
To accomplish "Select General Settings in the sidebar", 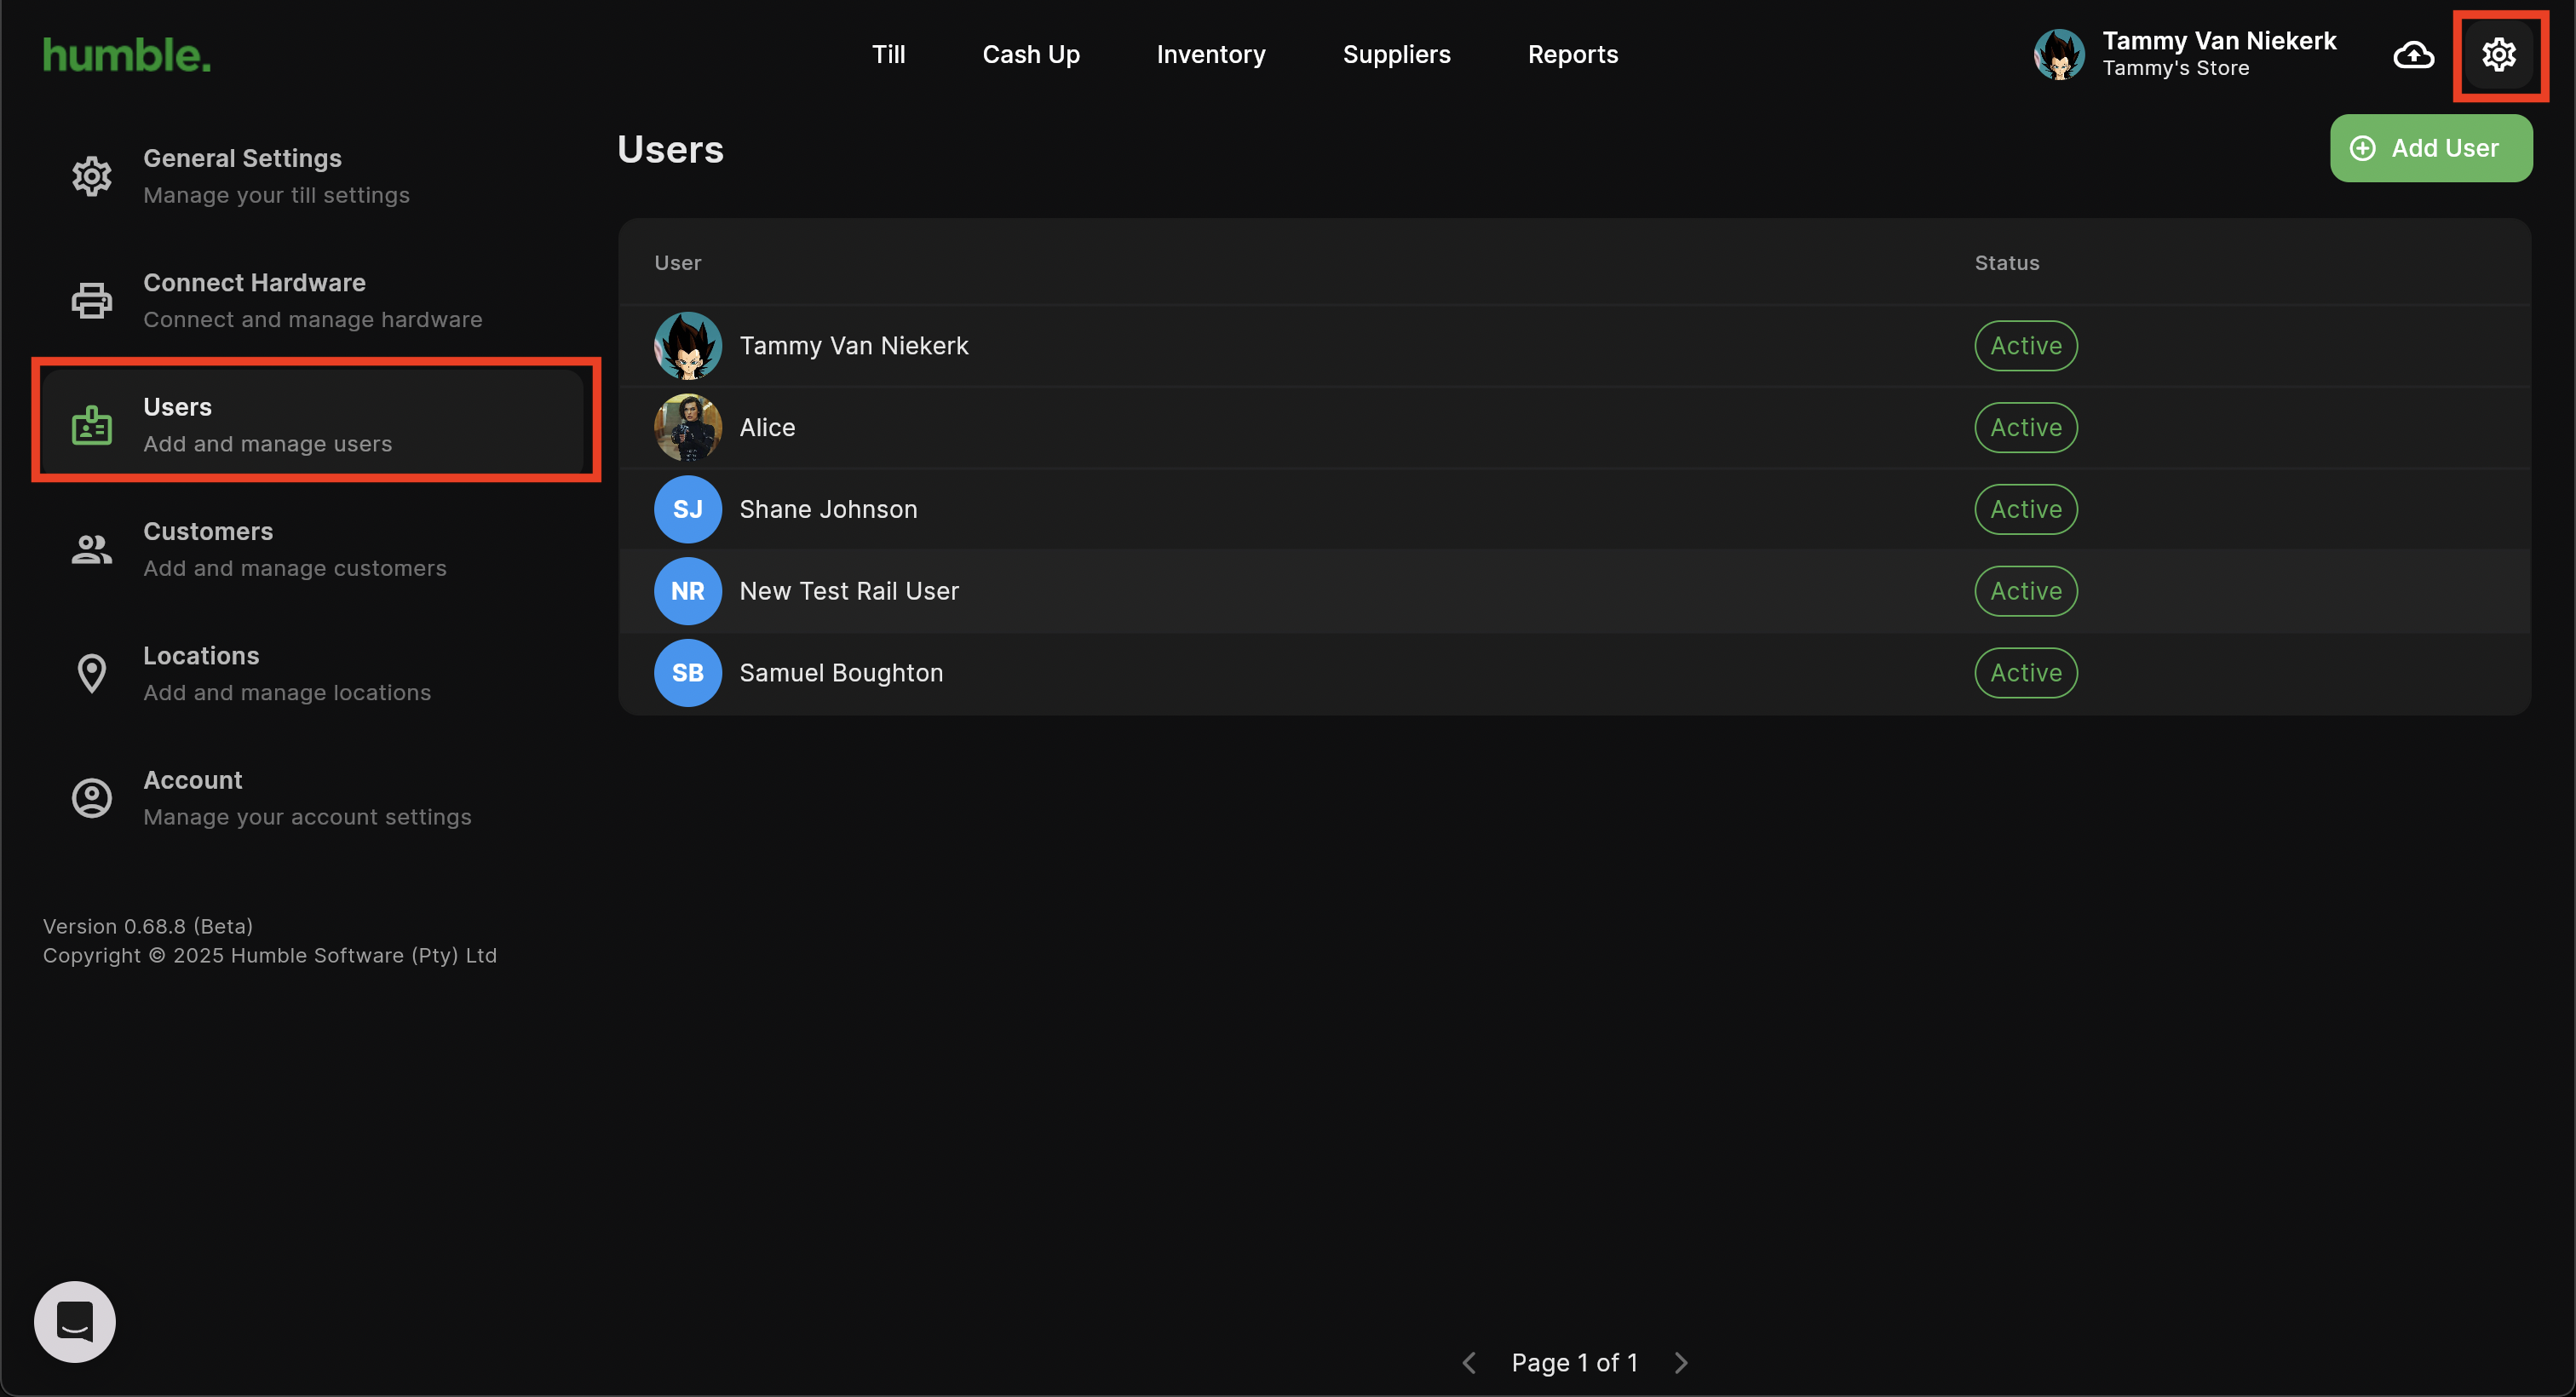I will coord(313,176).
